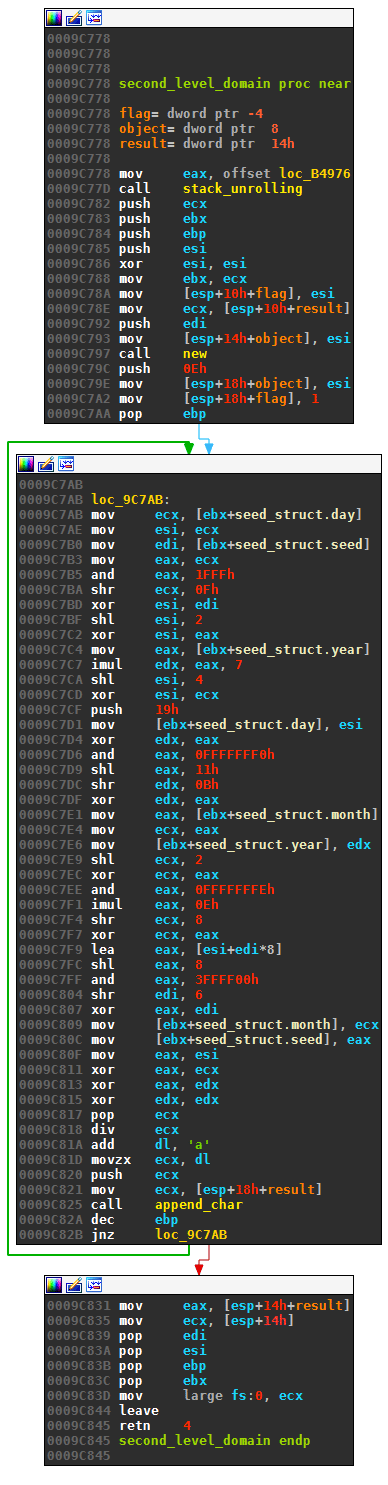Open node color palette on the first block
The width and height of the screenshot is (388, 1485).
pos(56,18)
